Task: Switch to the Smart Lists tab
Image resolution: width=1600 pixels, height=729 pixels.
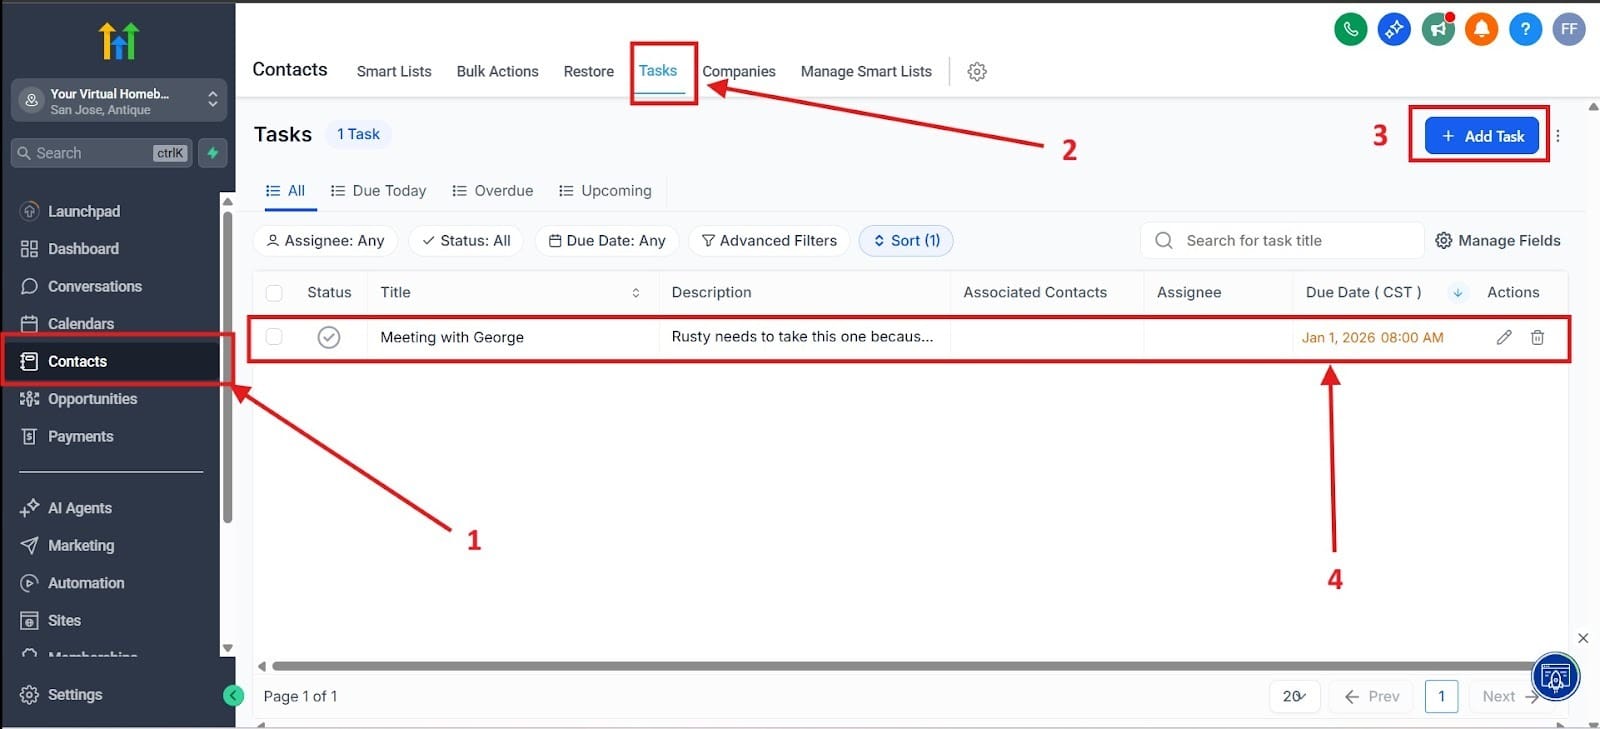Action: [394, 71]
